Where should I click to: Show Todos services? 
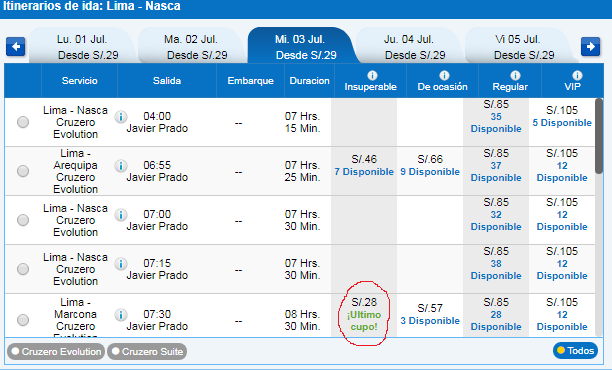click(575, 351)
